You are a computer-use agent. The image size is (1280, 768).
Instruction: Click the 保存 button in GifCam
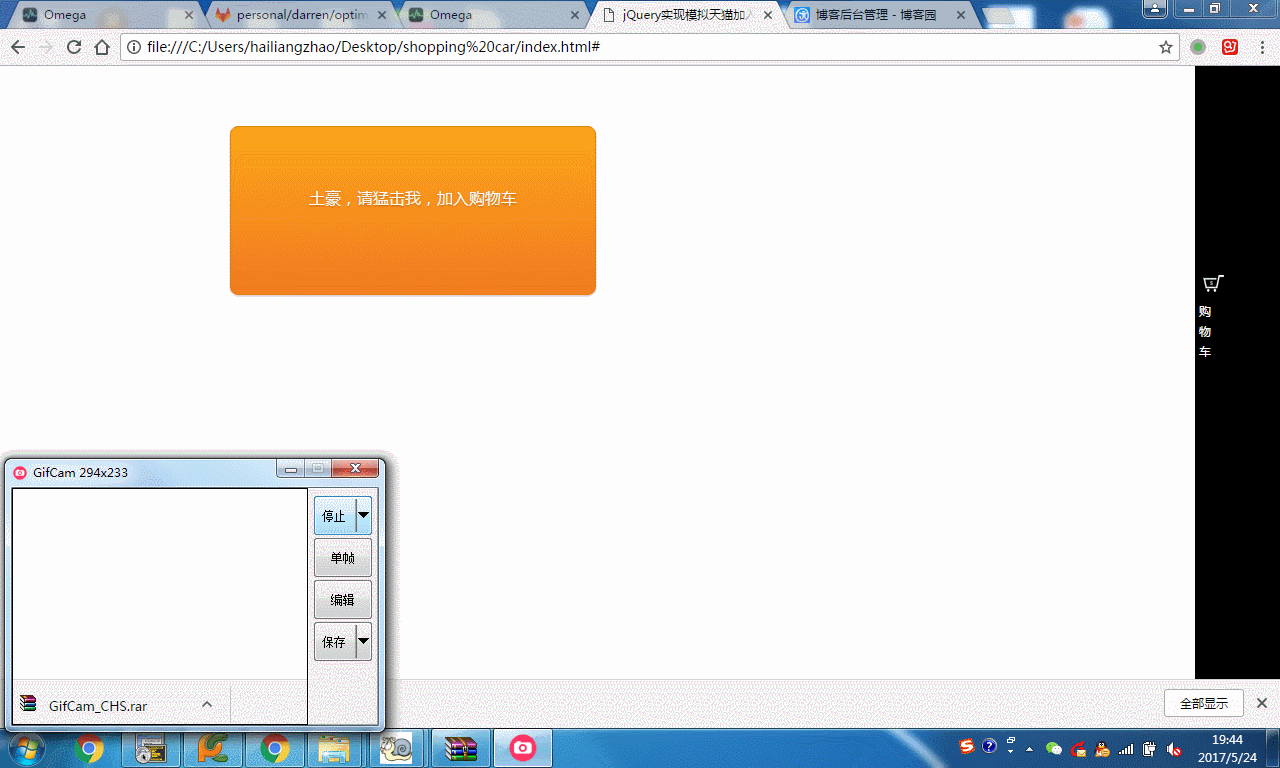point(334,642)
